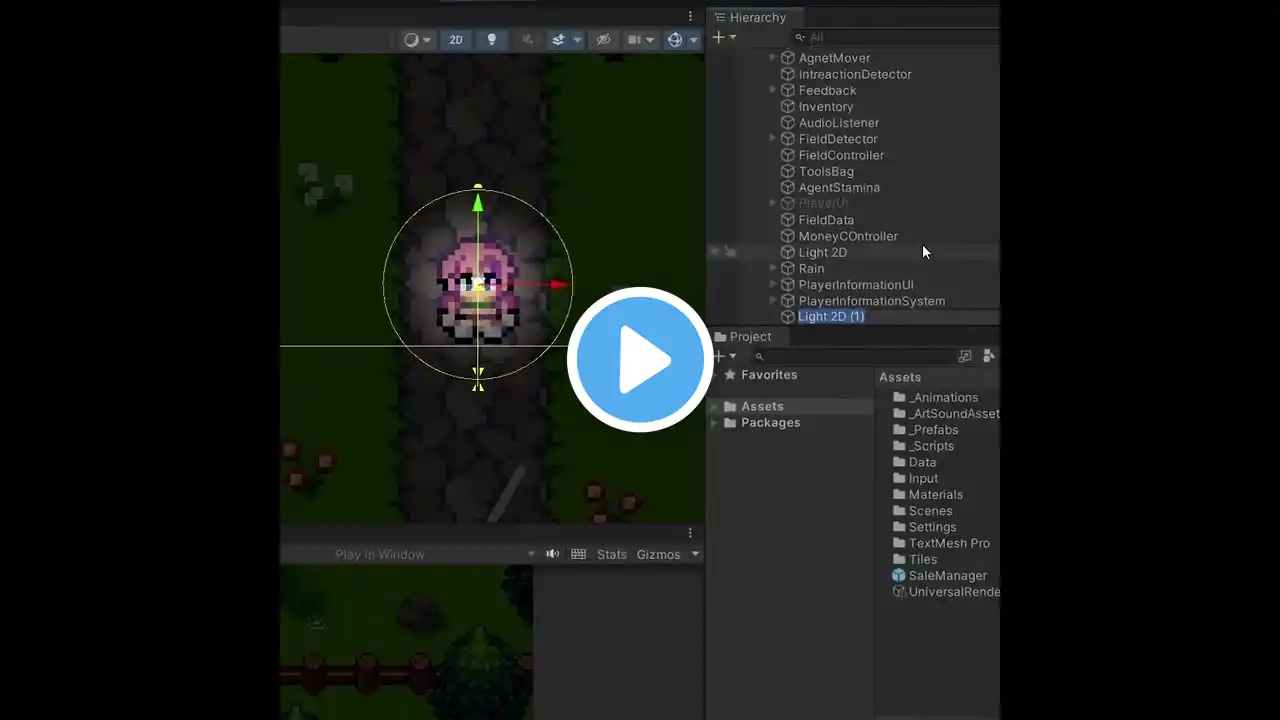The image size is (1280, 720).
Task: Select Light 2D object in Hierarchy
Action: tap(822, 252)
